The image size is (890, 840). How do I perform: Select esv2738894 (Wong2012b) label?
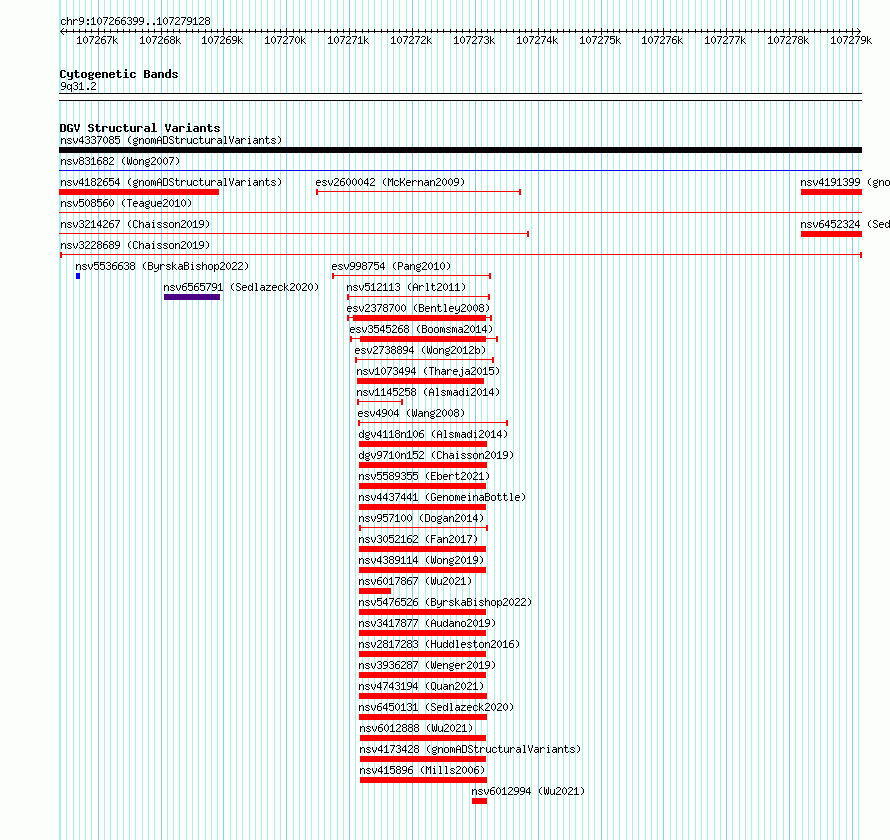[x=421, y=350]
